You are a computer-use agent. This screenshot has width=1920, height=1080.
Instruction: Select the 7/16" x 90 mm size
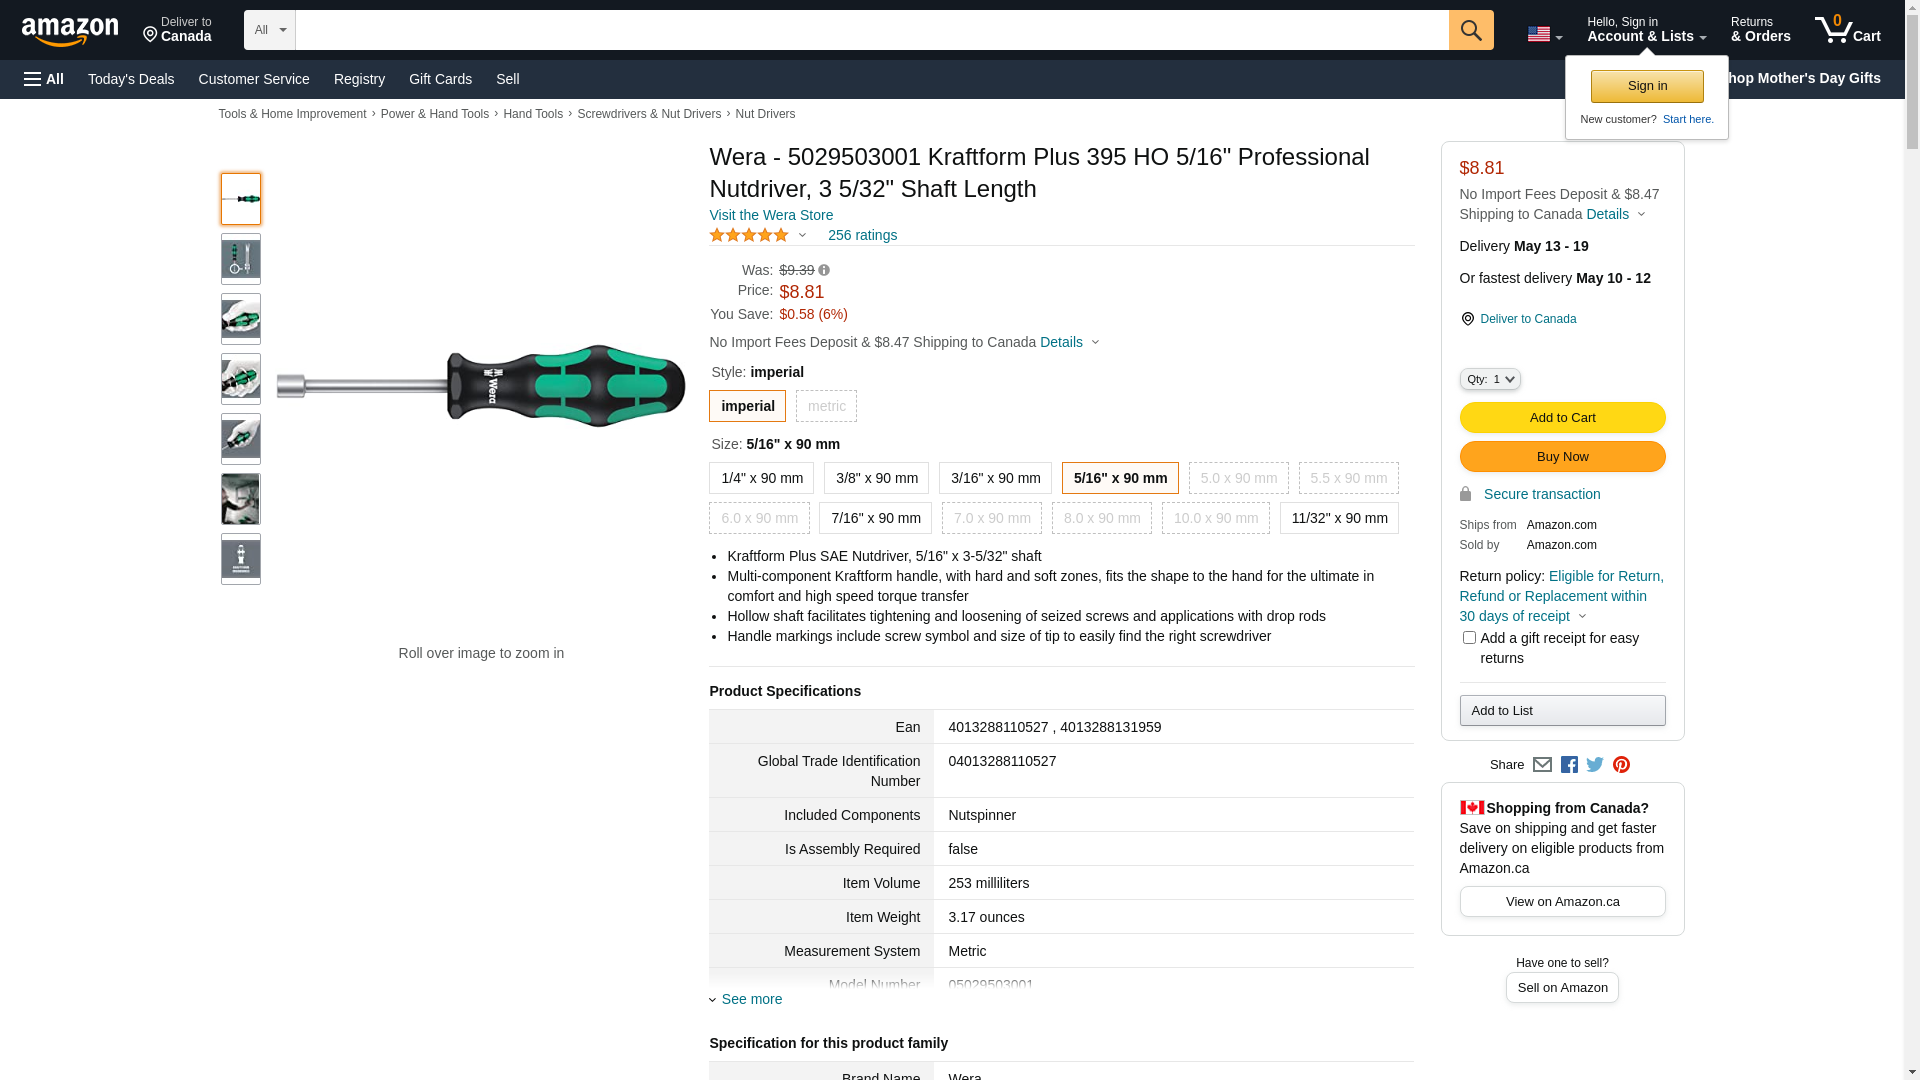click(875, 518)
